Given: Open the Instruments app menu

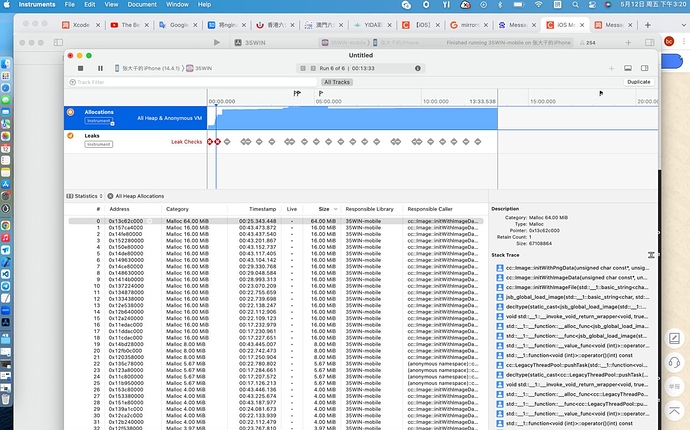Looking at the screenshot, I should (37, 4).
